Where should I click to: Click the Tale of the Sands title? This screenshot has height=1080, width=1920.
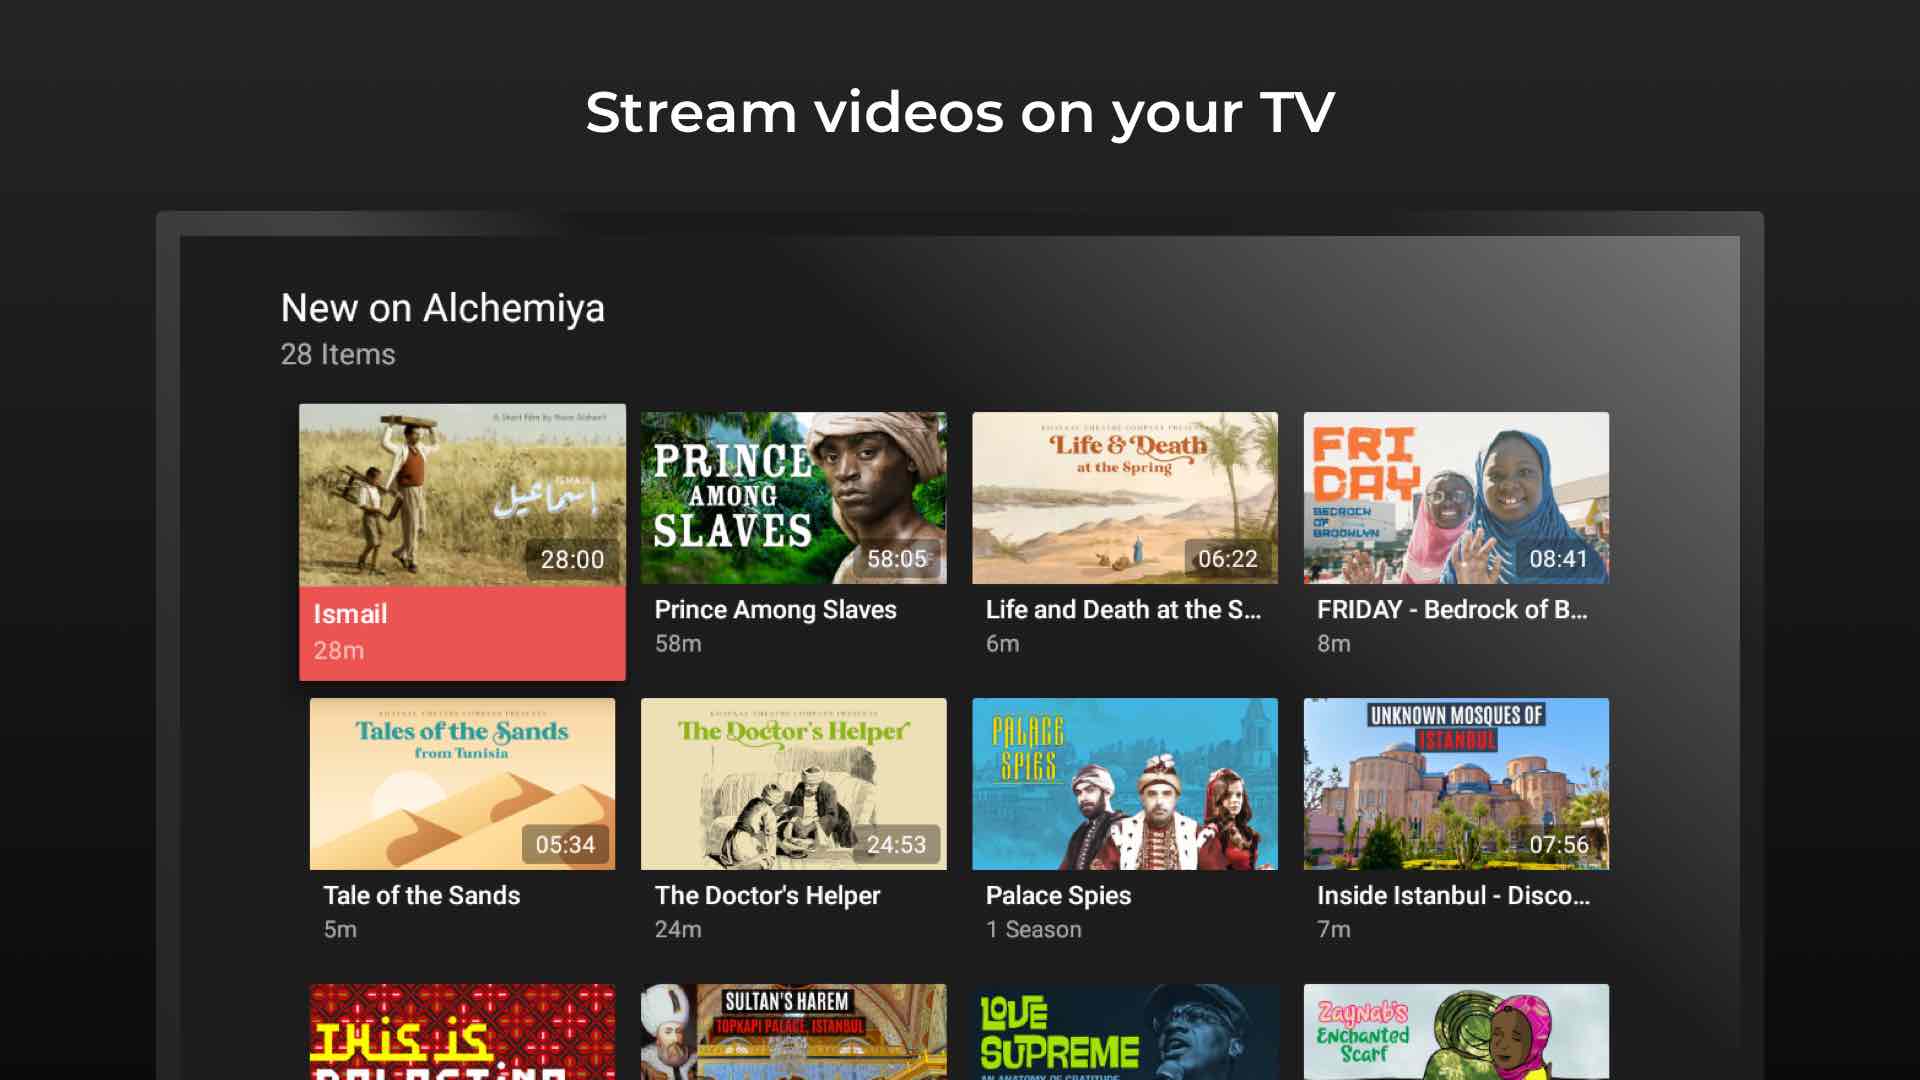[421, 896]
